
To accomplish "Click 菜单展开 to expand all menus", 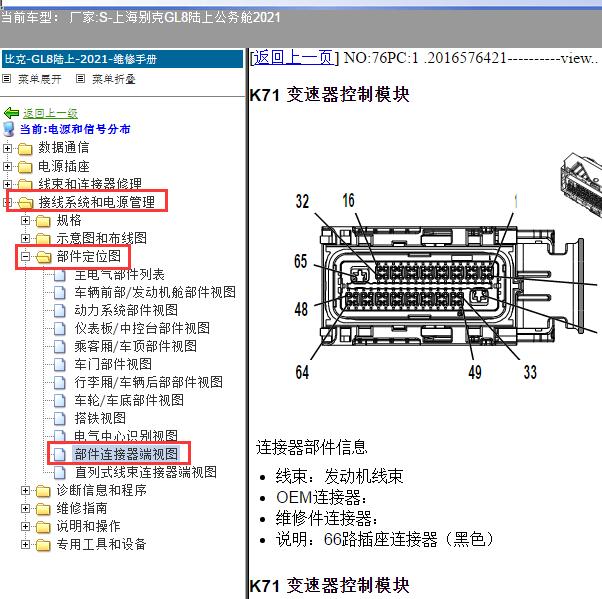I will [40, 79].
